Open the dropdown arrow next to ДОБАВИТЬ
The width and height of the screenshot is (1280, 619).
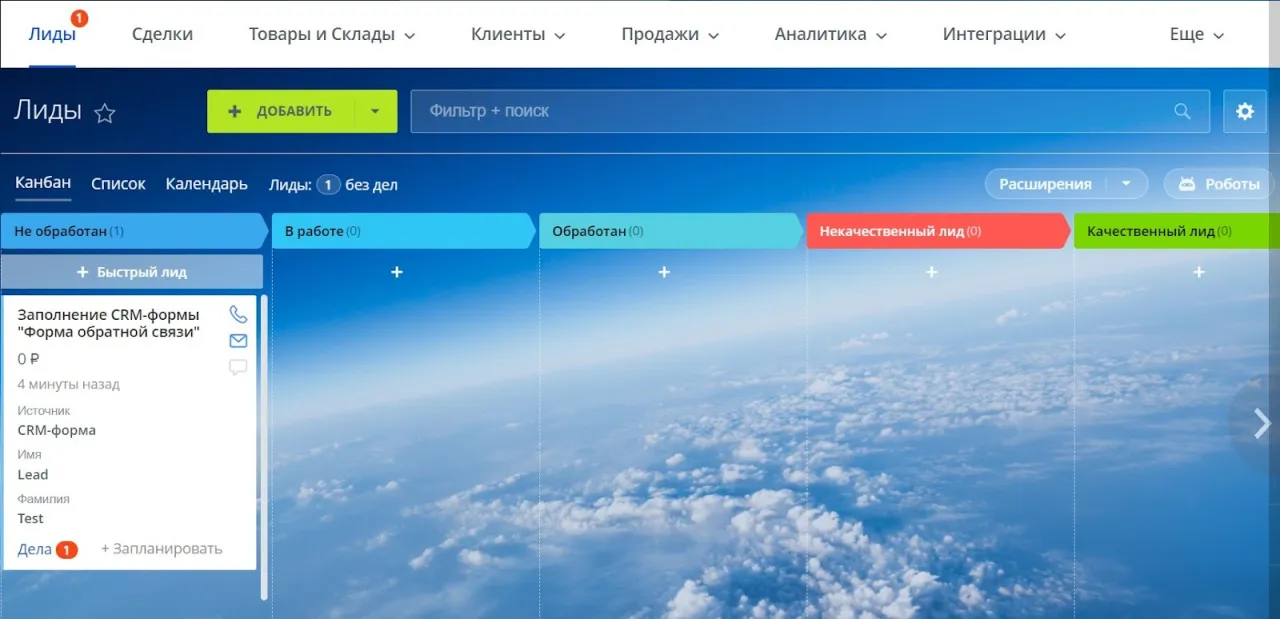pyautogui.click(x=376, y=111)
